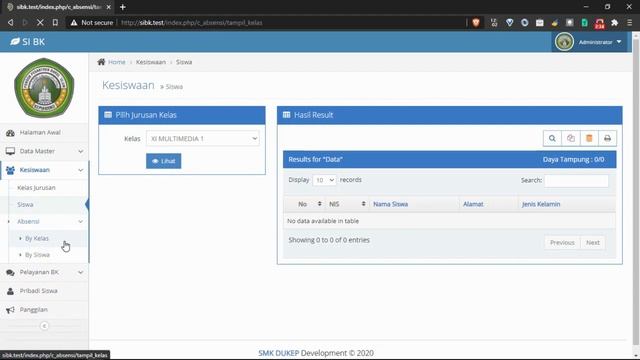Open browser extensions puzzle icon
This screenshot has width=640, height=360.
(x=614, y=23)
